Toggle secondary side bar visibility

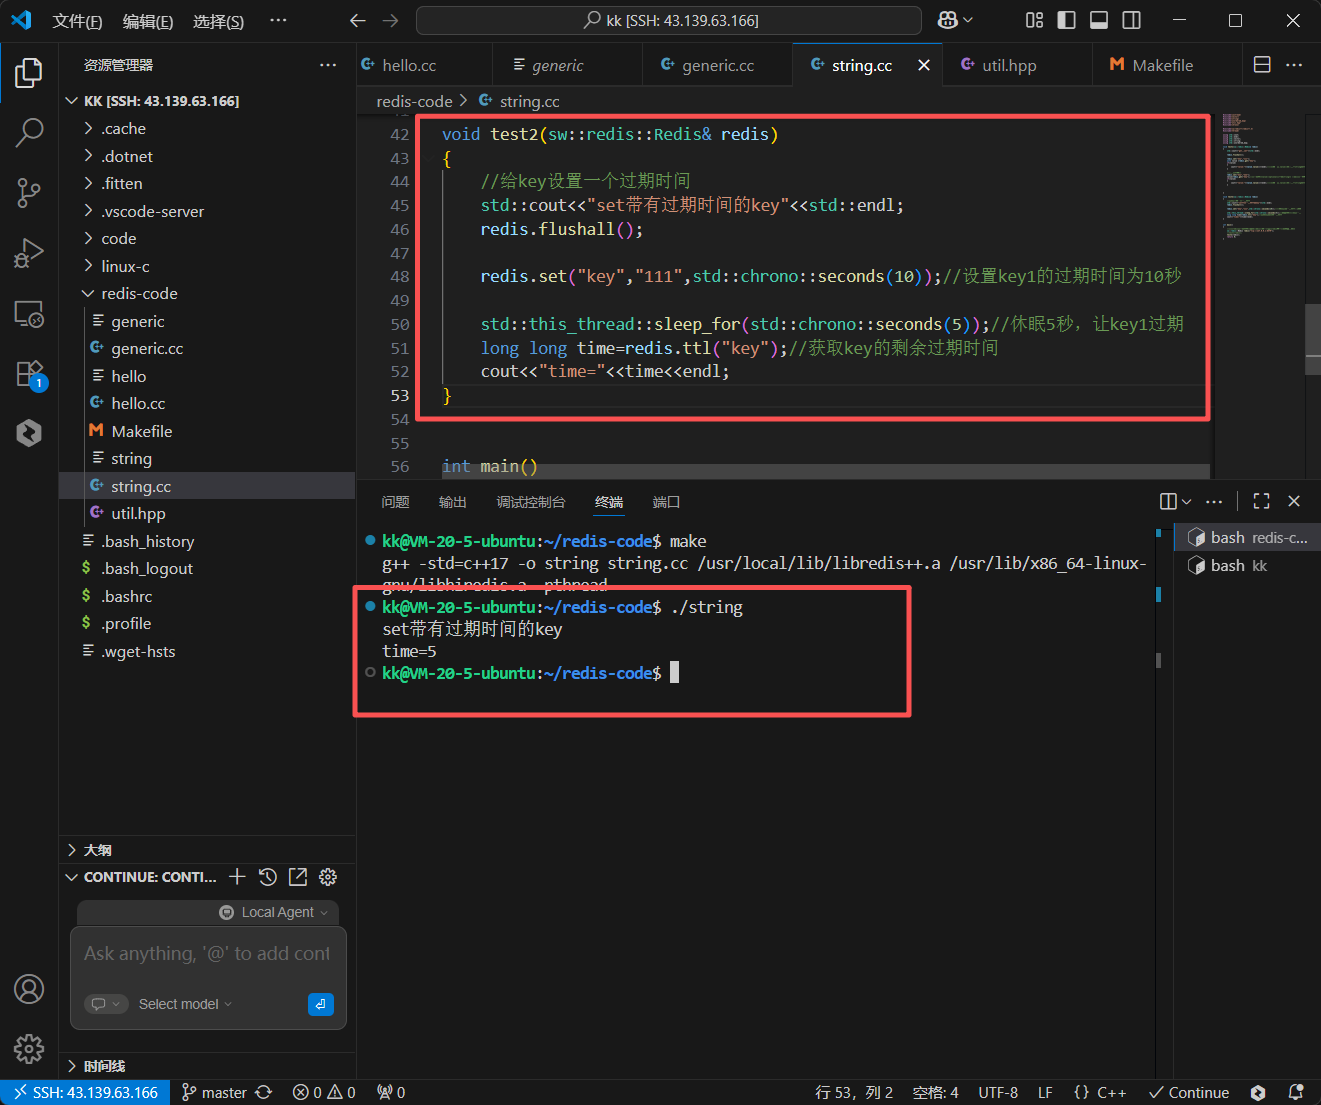coord(1131,20)
